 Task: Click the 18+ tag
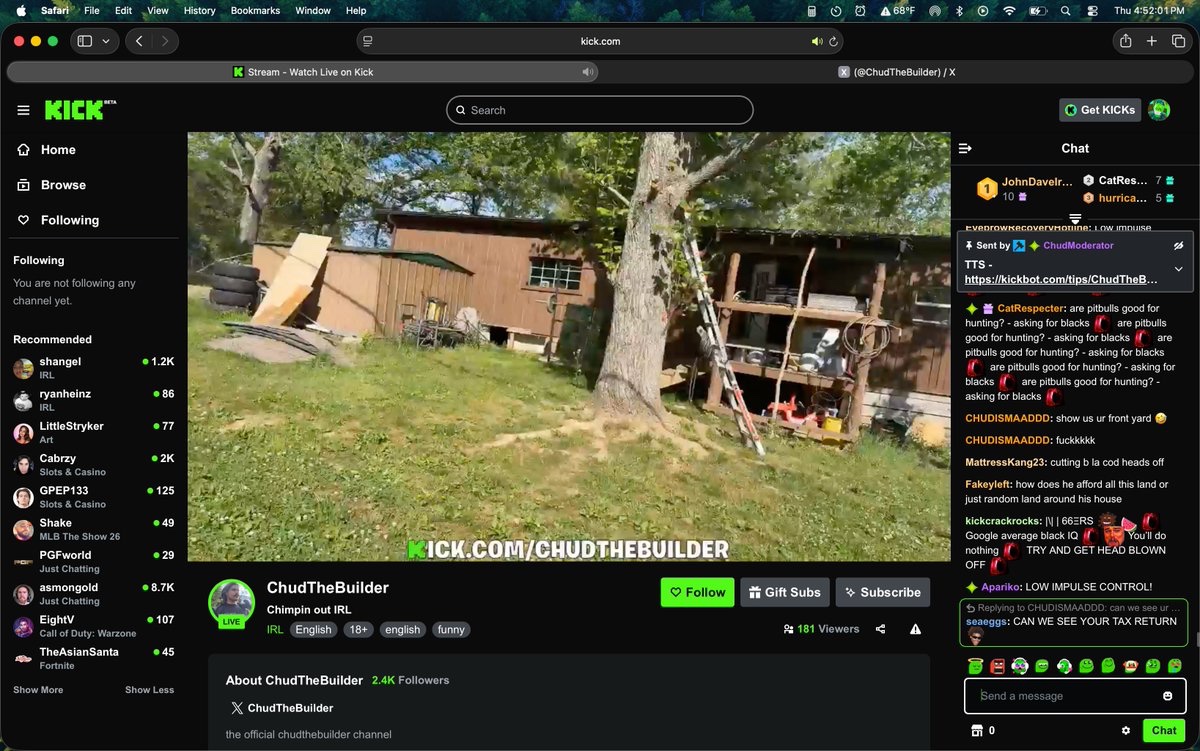coord(358,630)
